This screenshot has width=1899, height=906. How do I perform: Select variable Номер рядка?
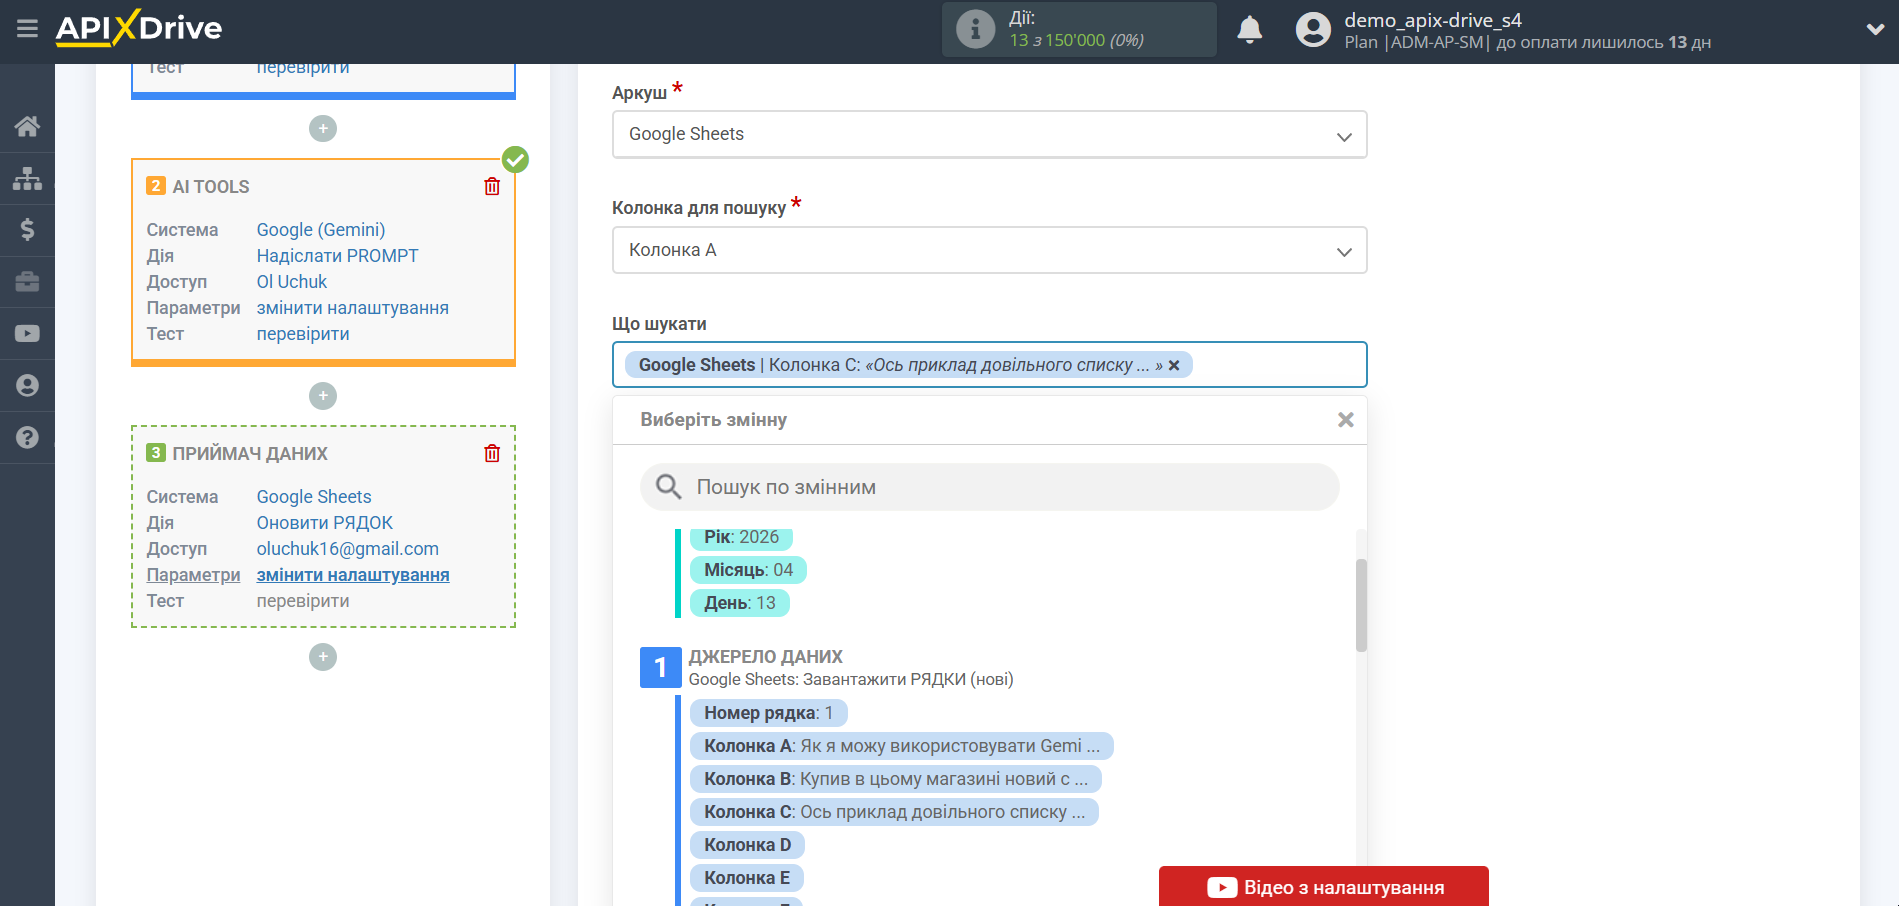click(x=767, y=713)
